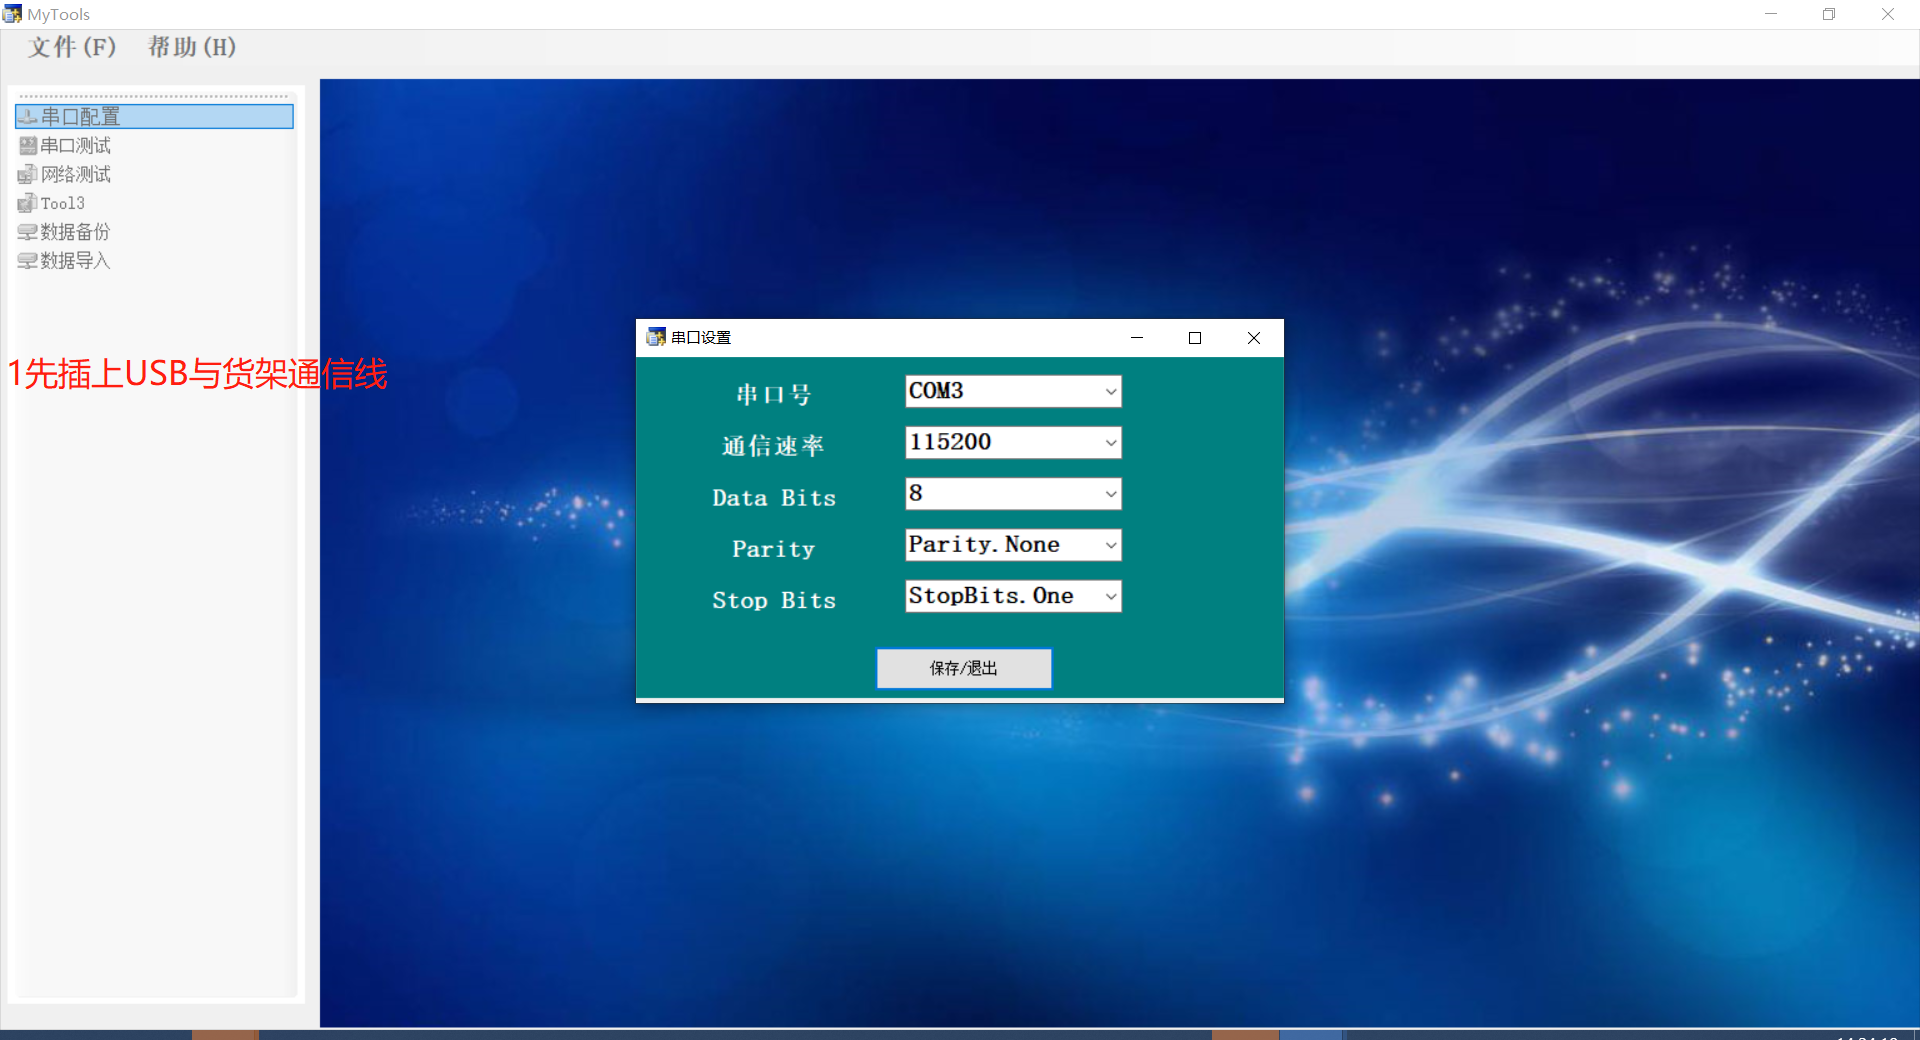Expand the 串口号 COM3 dropdown
This screenshot has width=1920, height=1040.
tap(1110, 392)
